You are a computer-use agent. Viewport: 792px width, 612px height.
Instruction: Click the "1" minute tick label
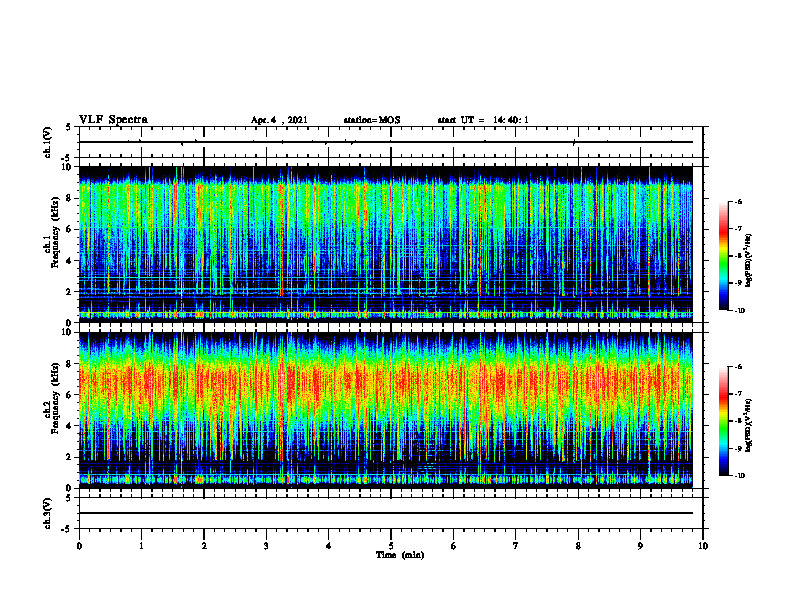click(x=141, y=546)
